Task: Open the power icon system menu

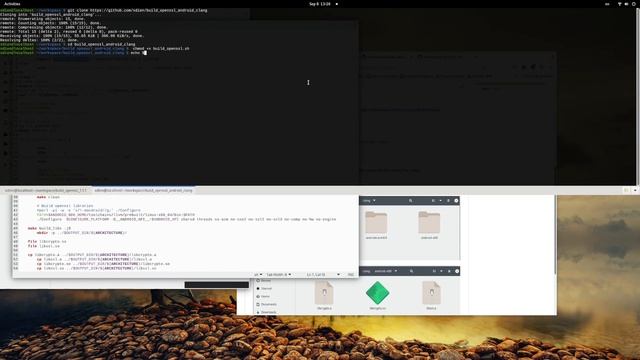Action: point(634,4)
